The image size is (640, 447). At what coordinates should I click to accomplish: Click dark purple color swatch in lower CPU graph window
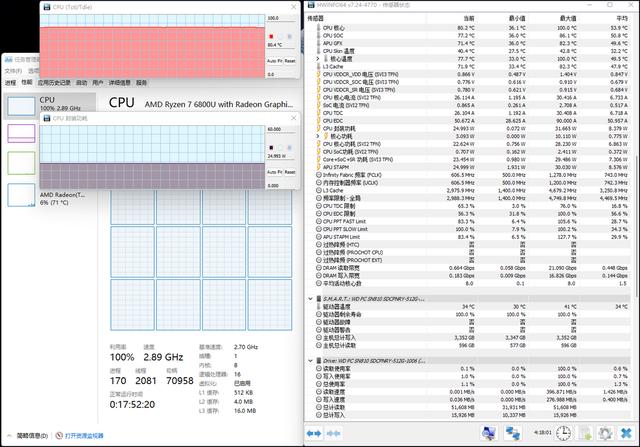271,147
